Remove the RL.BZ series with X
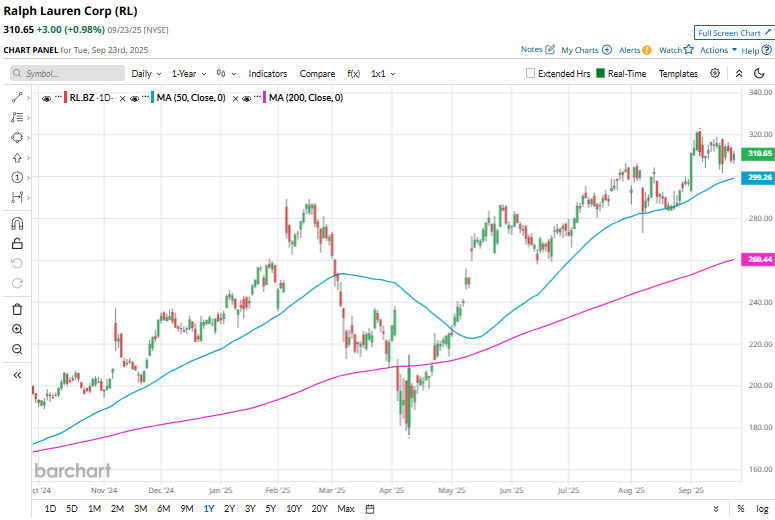 pyautogui.click(x=123, y=98)
